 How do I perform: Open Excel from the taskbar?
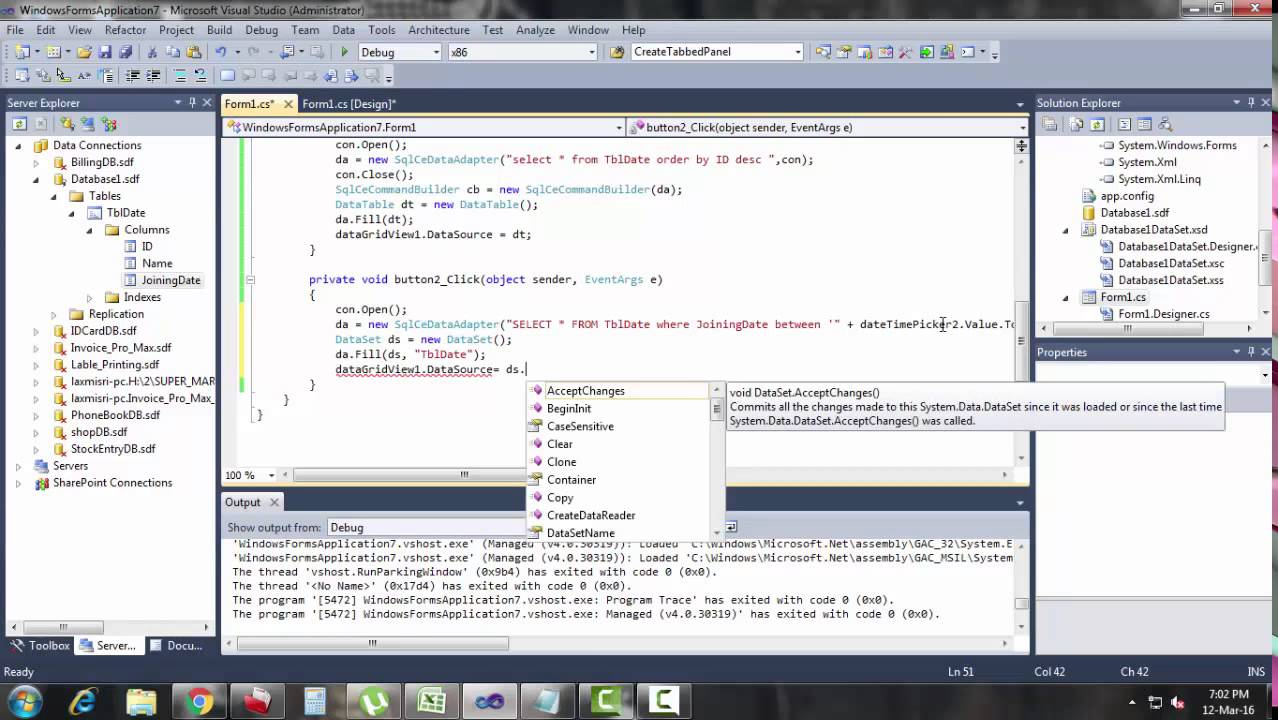point(432,702)
